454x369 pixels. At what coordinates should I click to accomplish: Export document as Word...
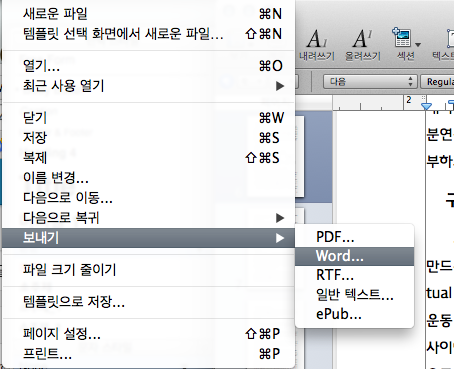(x=354, y=256)
